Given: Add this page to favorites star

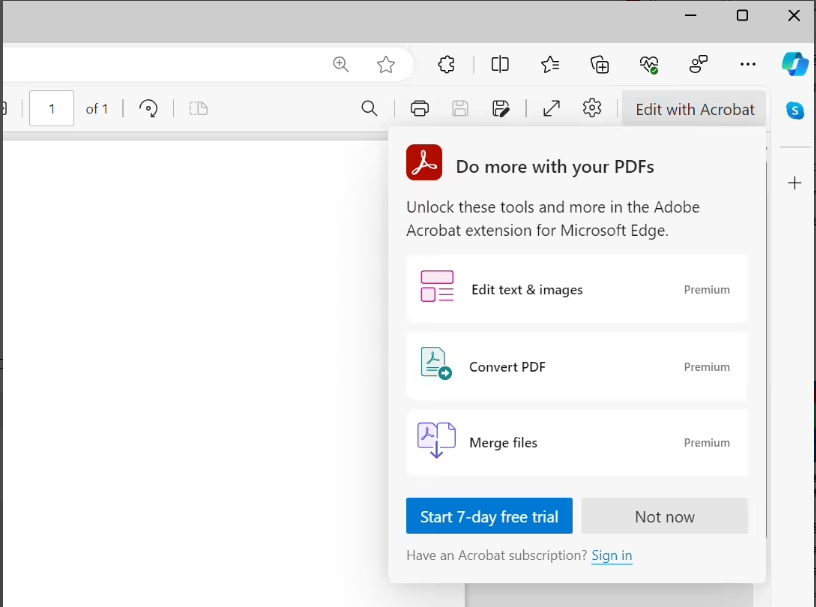Looking at the screenshot, I should coord(386,65).
